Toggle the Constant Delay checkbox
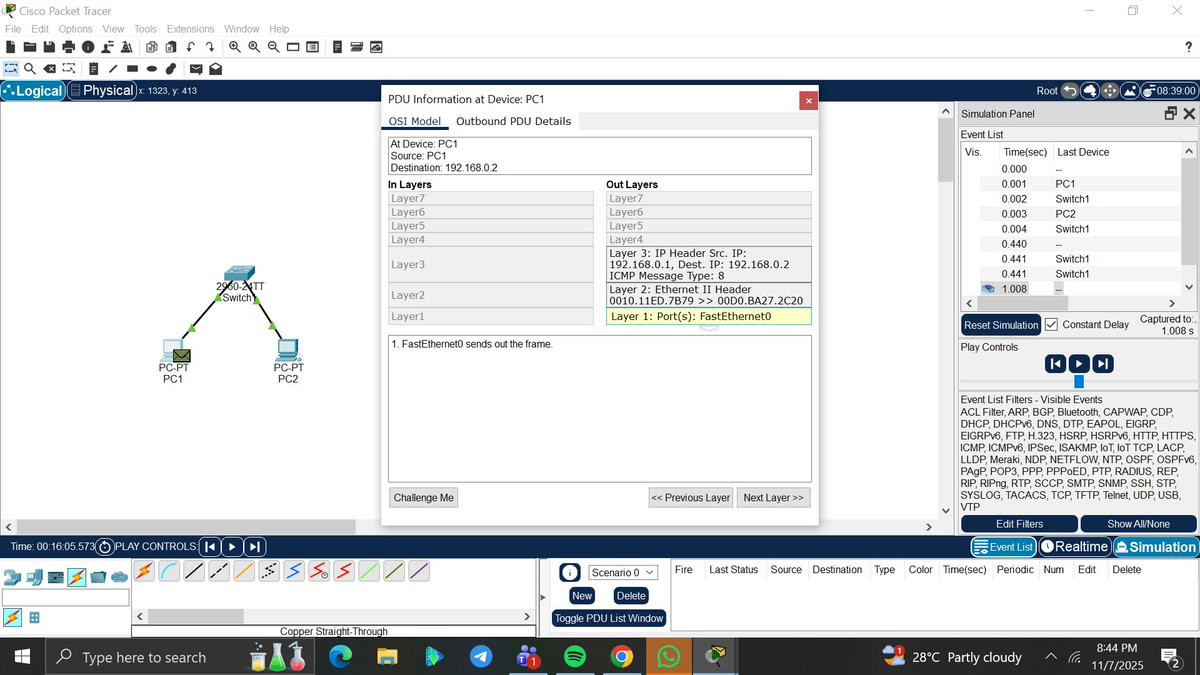The height and width of the screenshot is (675, 1200). [1051, 324]
